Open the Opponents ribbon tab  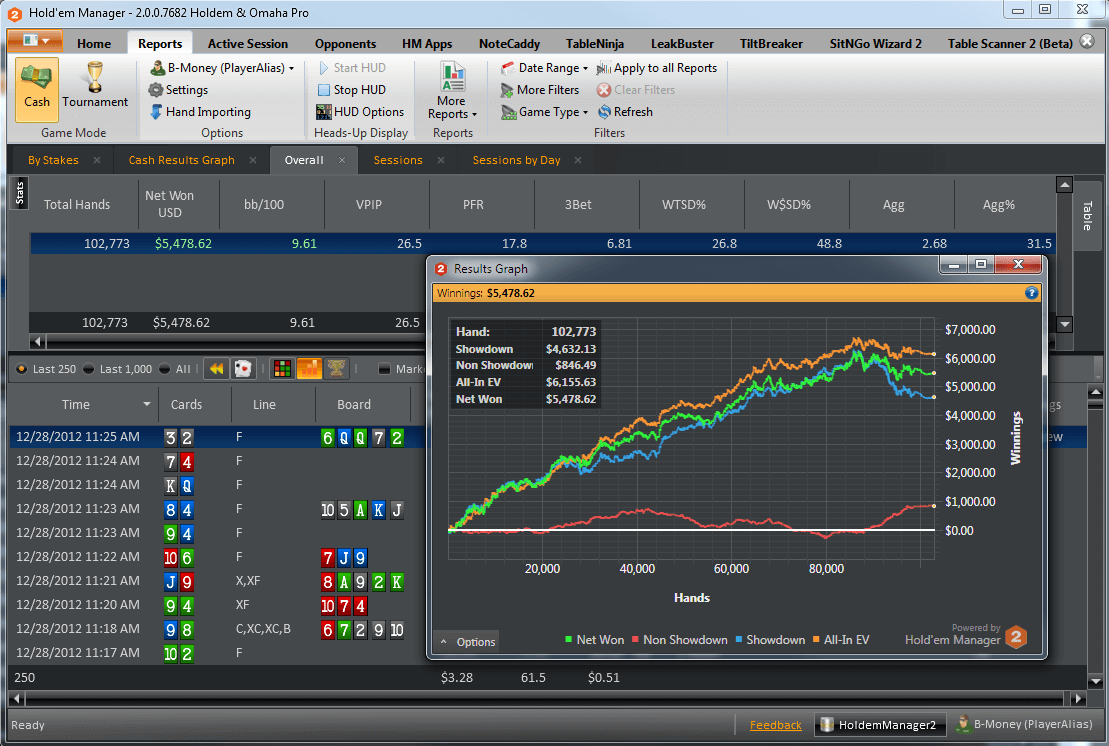coord(345,44)
